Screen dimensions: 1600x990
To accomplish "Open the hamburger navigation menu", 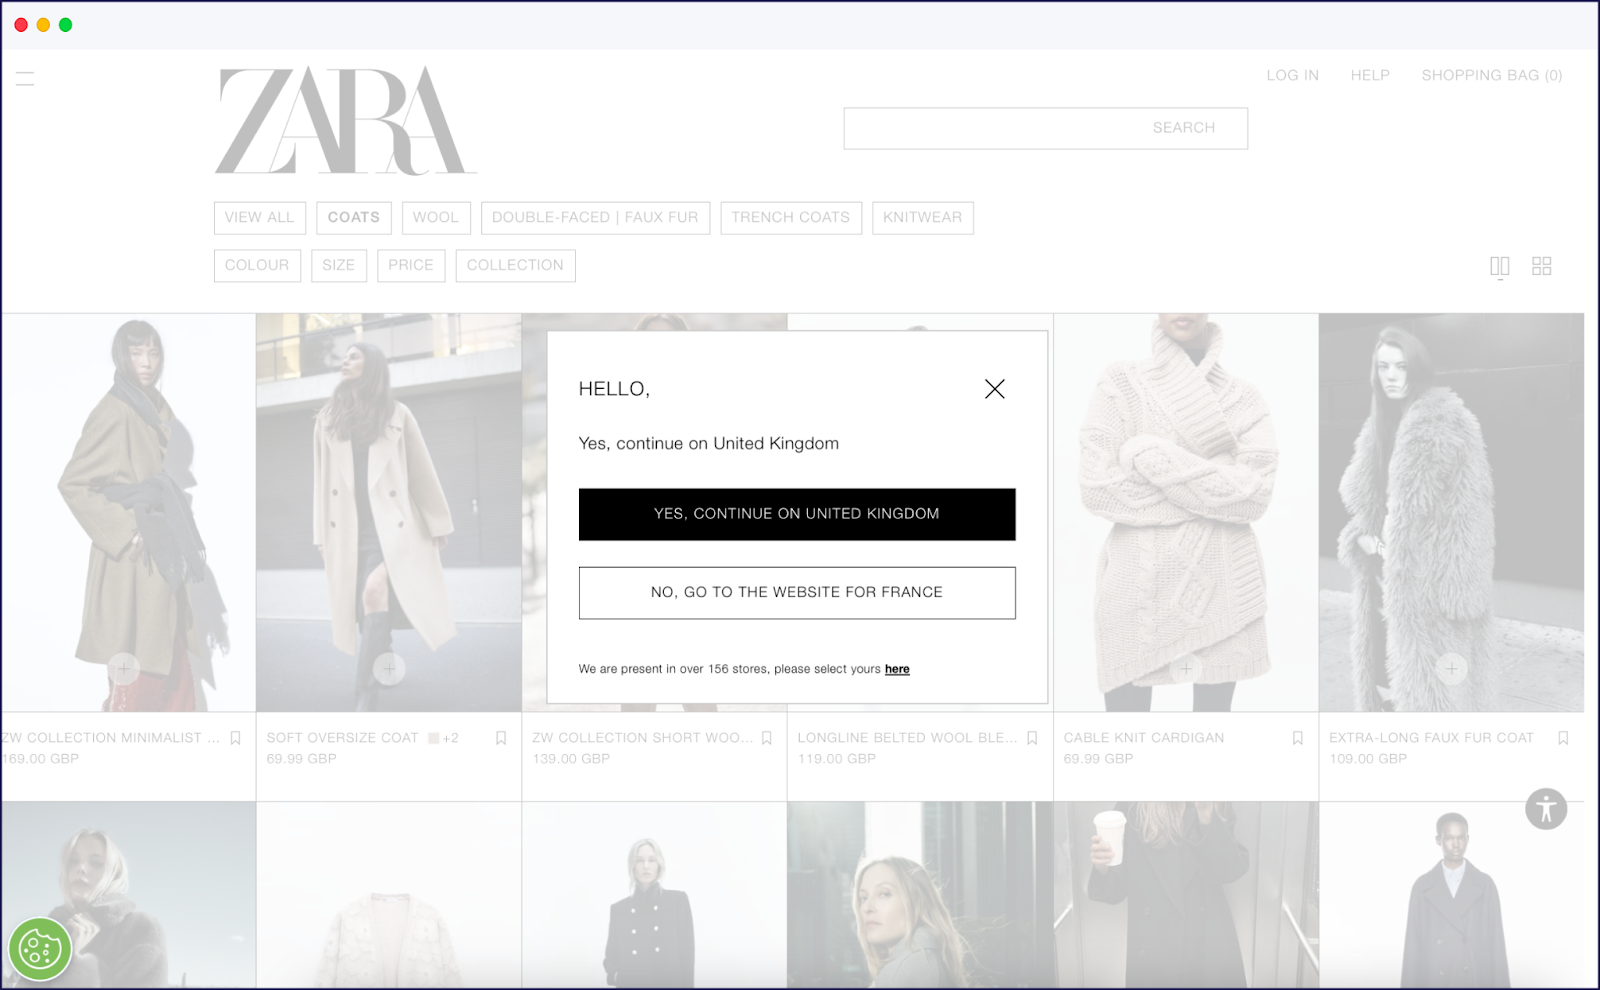I will coord(23,79).
